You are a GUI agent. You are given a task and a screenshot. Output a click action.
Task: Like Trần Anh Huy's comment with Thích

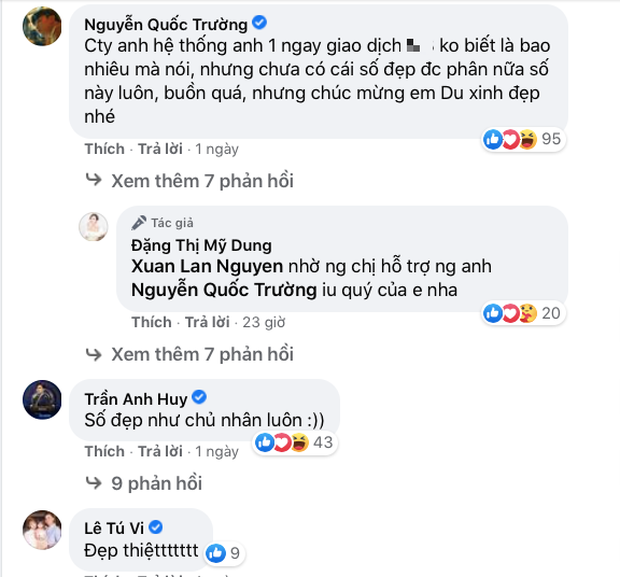[x=104, y=451]
